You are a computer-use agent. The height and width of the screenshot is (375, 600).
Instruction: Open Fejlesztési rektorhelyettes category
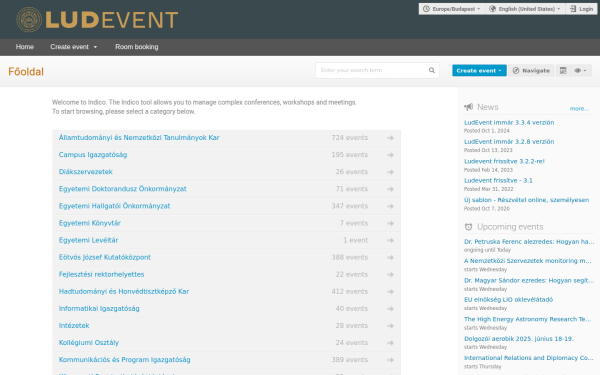tap(101, 274)
